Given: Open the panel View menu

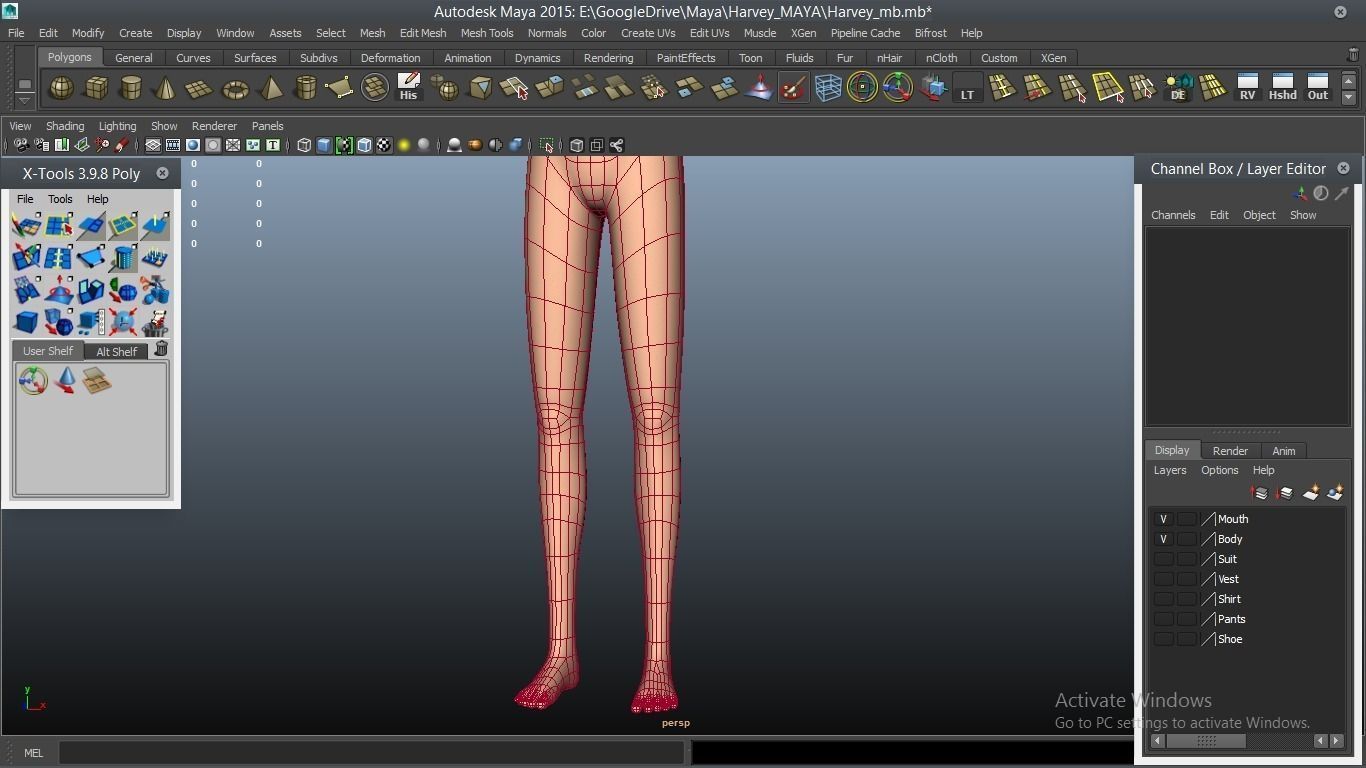Looking at the screenshot, I should pyautogui.click(x=20, y=126).
